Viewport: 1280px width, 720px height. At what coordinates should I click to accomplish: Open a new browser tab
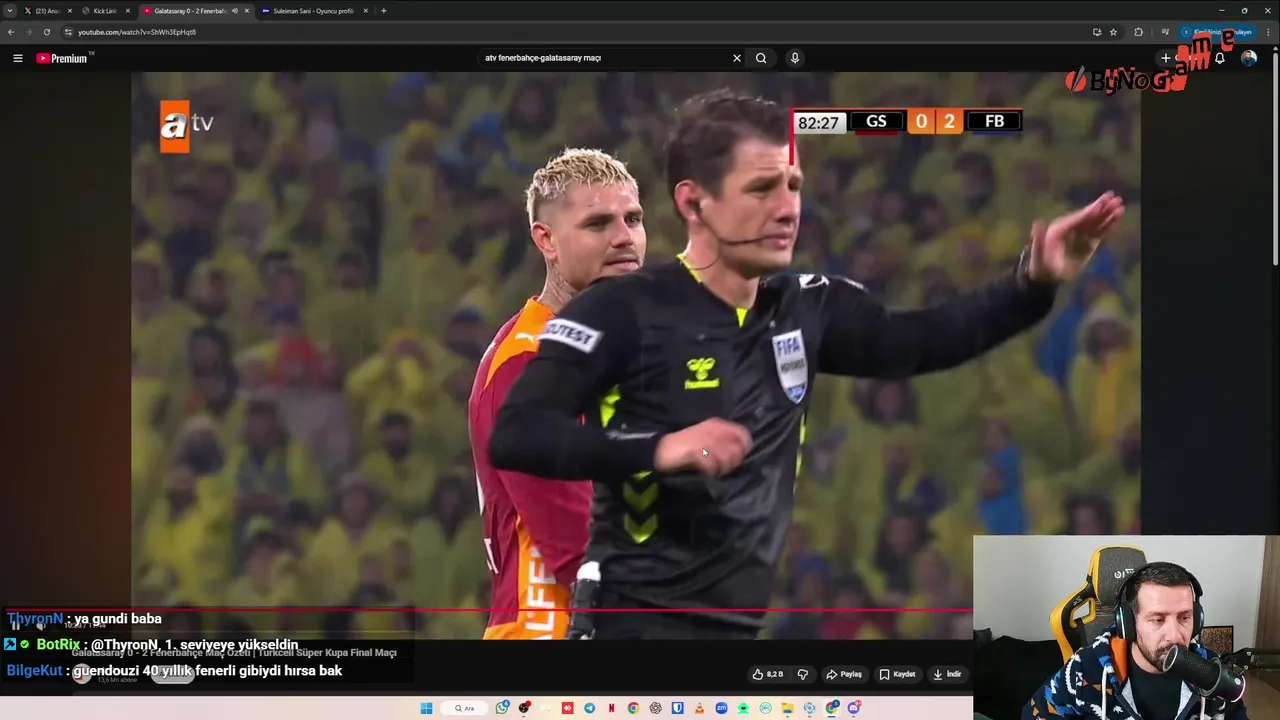coord(384,11)
